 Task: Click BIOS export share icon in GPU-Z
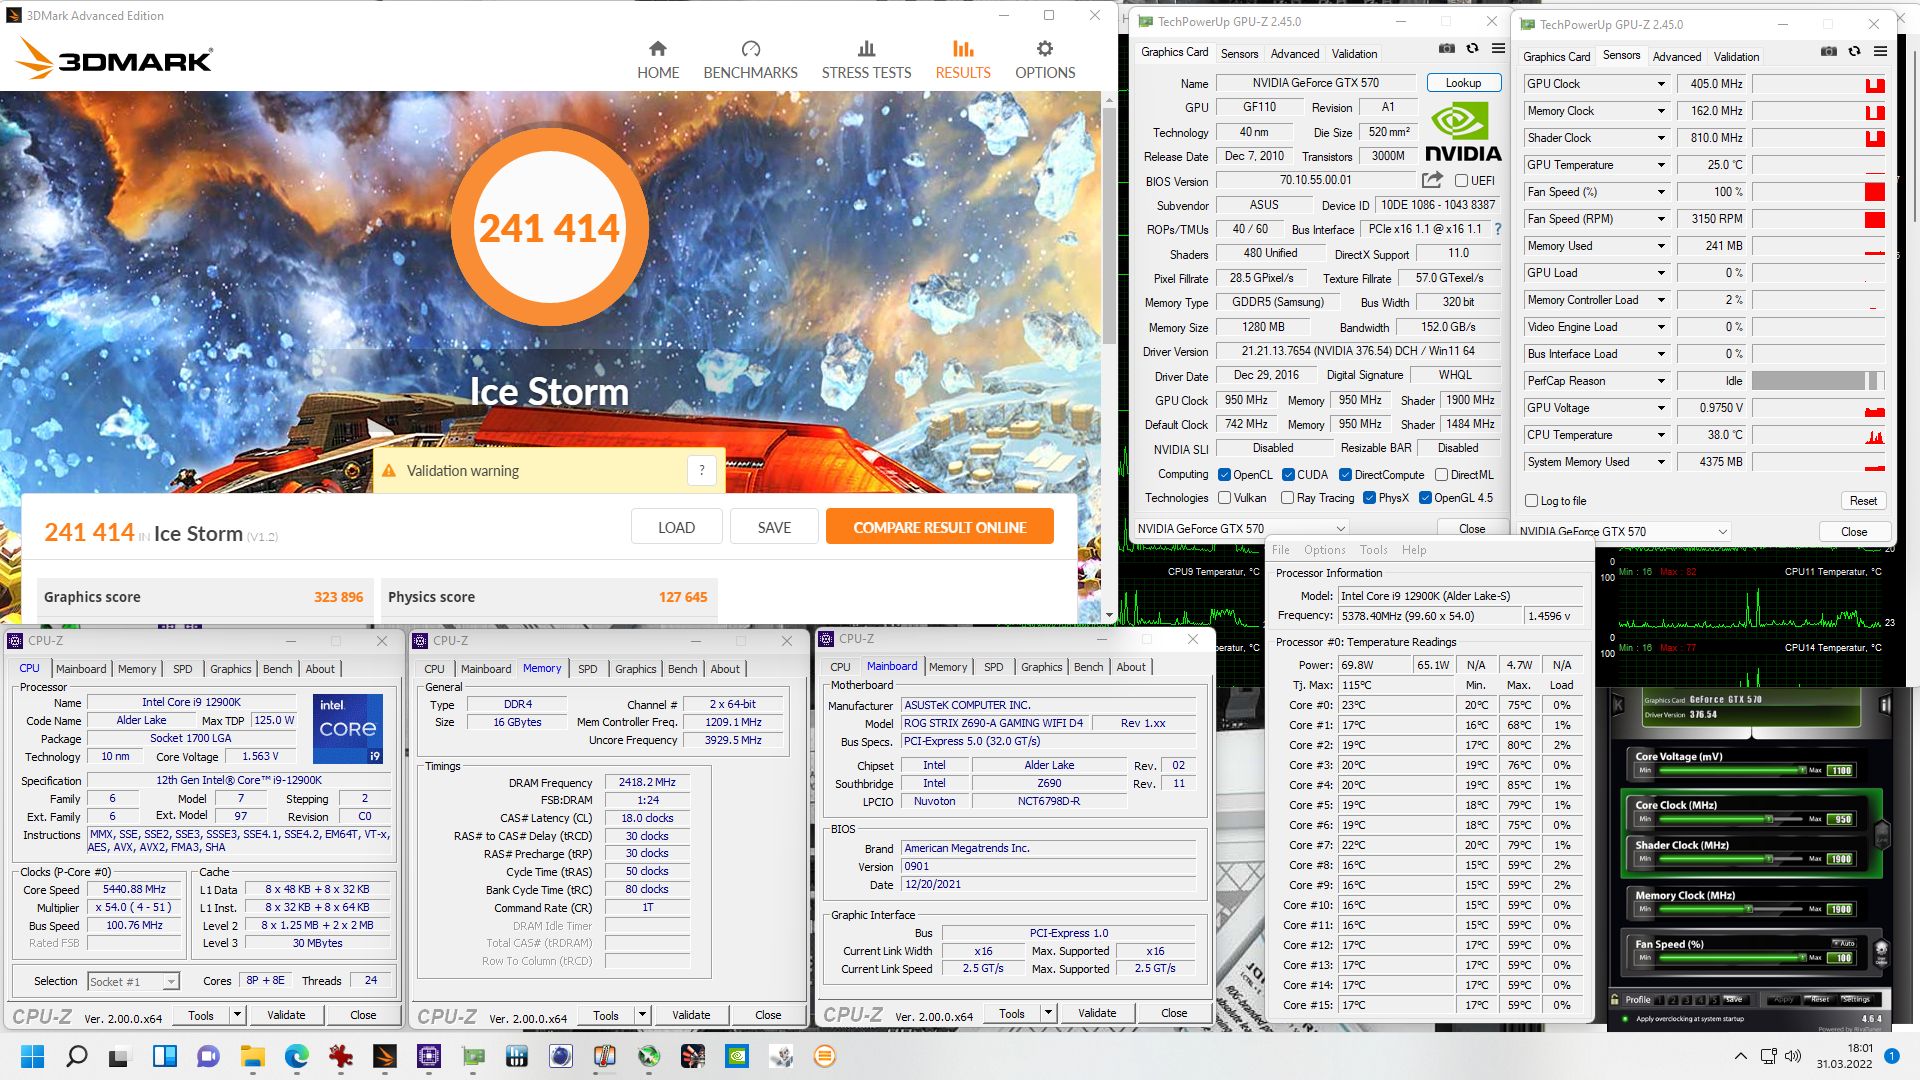tap(1432, 180)
